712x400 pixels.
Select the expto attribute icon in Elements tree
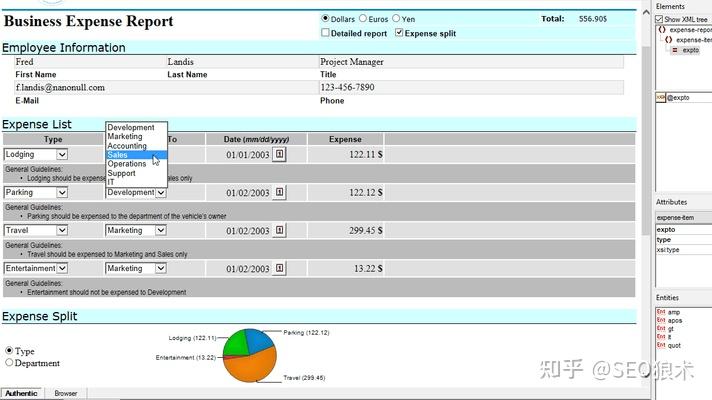[x=675, y=50]
